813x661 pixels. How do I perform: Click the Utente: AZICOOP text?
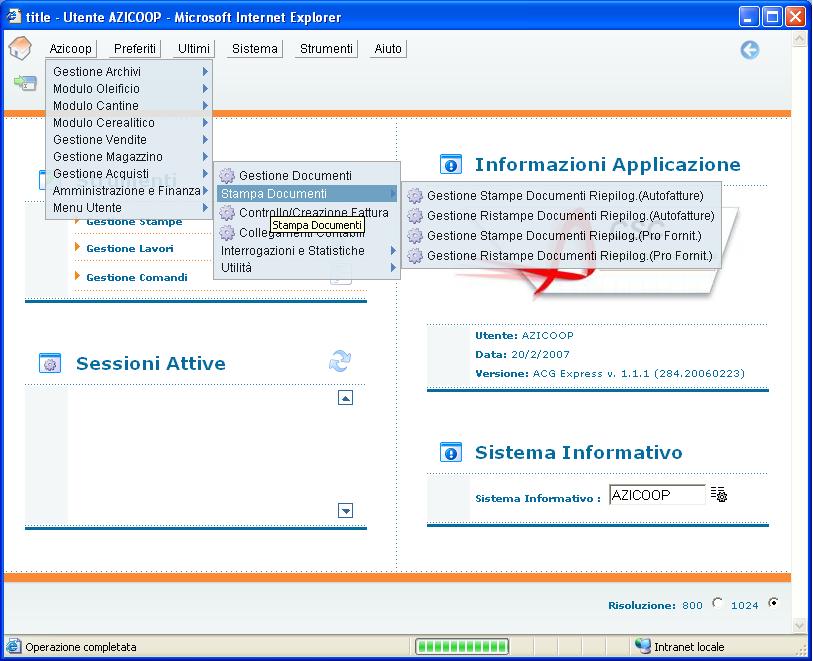pos(524,335)
